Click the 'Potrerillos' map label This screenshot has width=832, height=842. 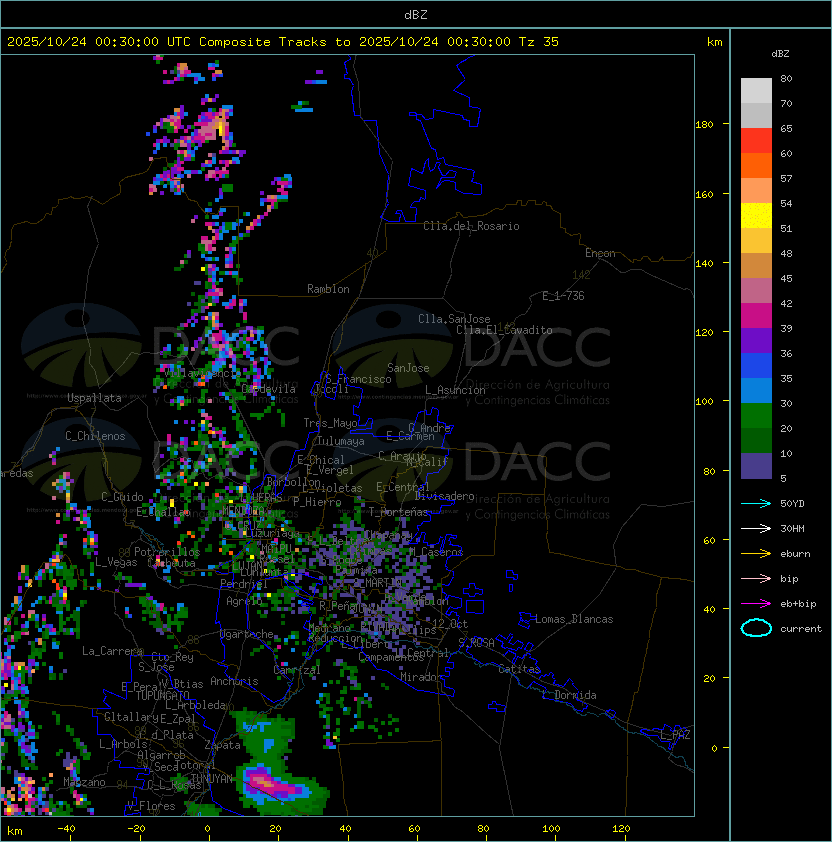[167, 552]
